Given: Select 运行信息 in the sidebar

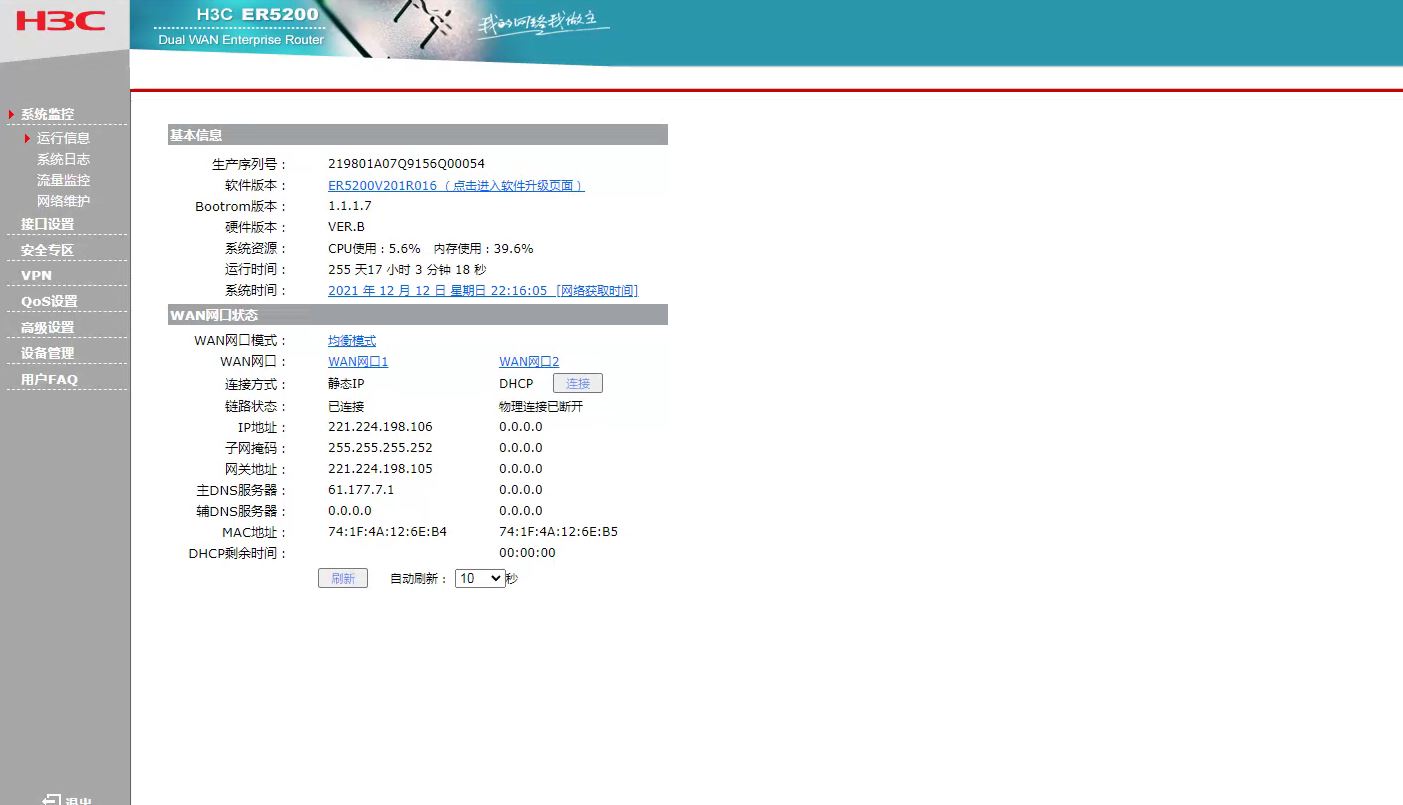Looking at the screenshot, I should pos(64,138).
